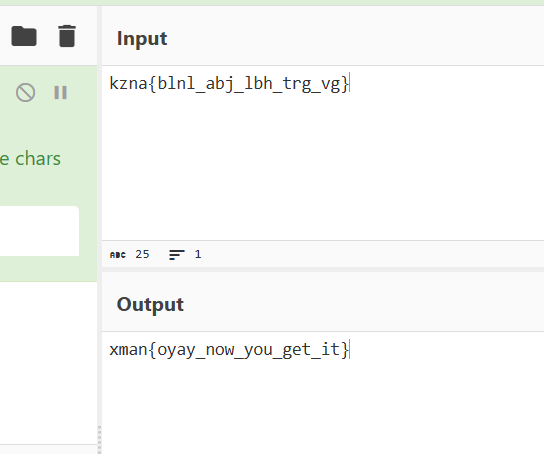Click the Output pane heading
Screen dimensions: 544x454
point(150,305)
